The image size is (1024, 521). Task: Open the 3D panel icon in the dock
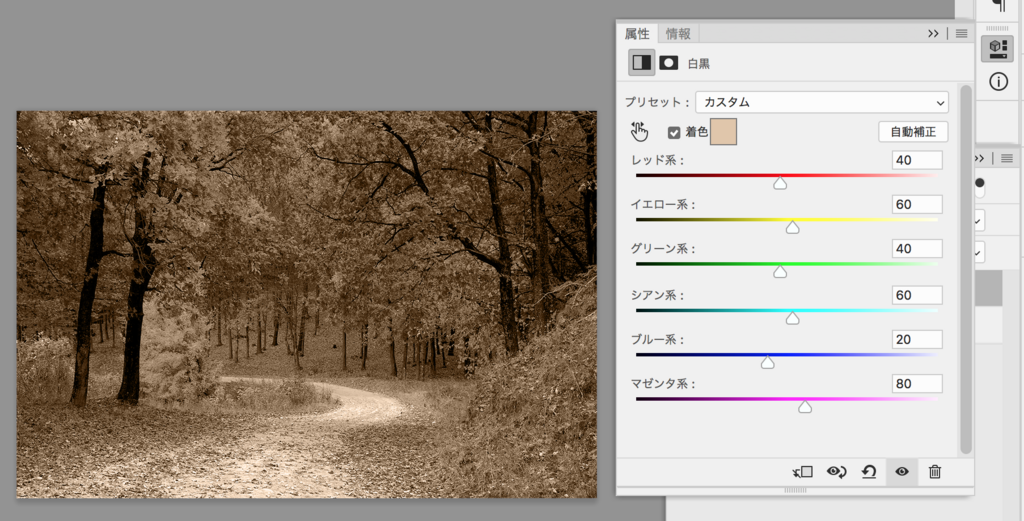tap(997, 47)
